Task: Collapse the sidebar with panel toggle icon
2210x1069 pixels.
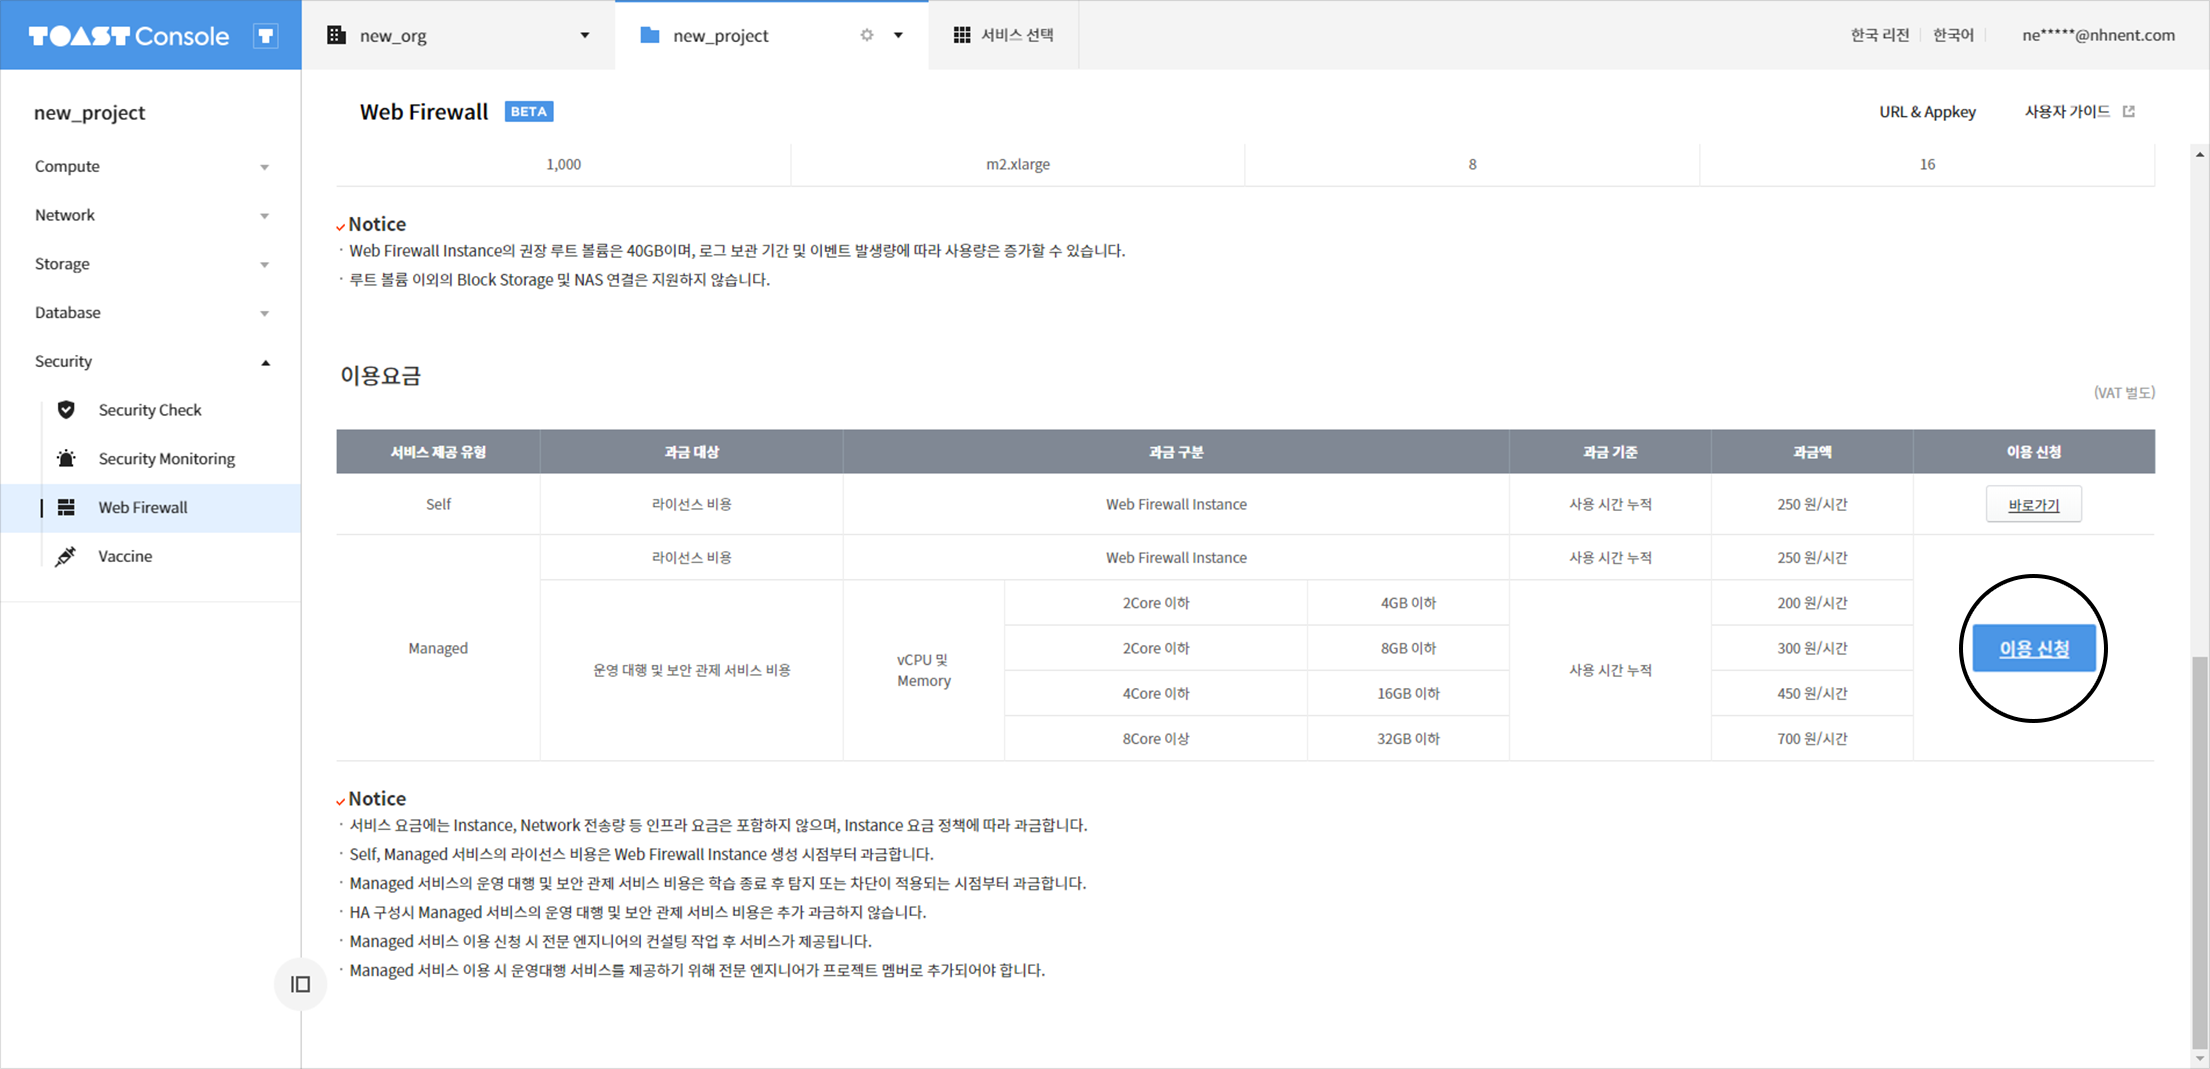Action: [300, 984]
